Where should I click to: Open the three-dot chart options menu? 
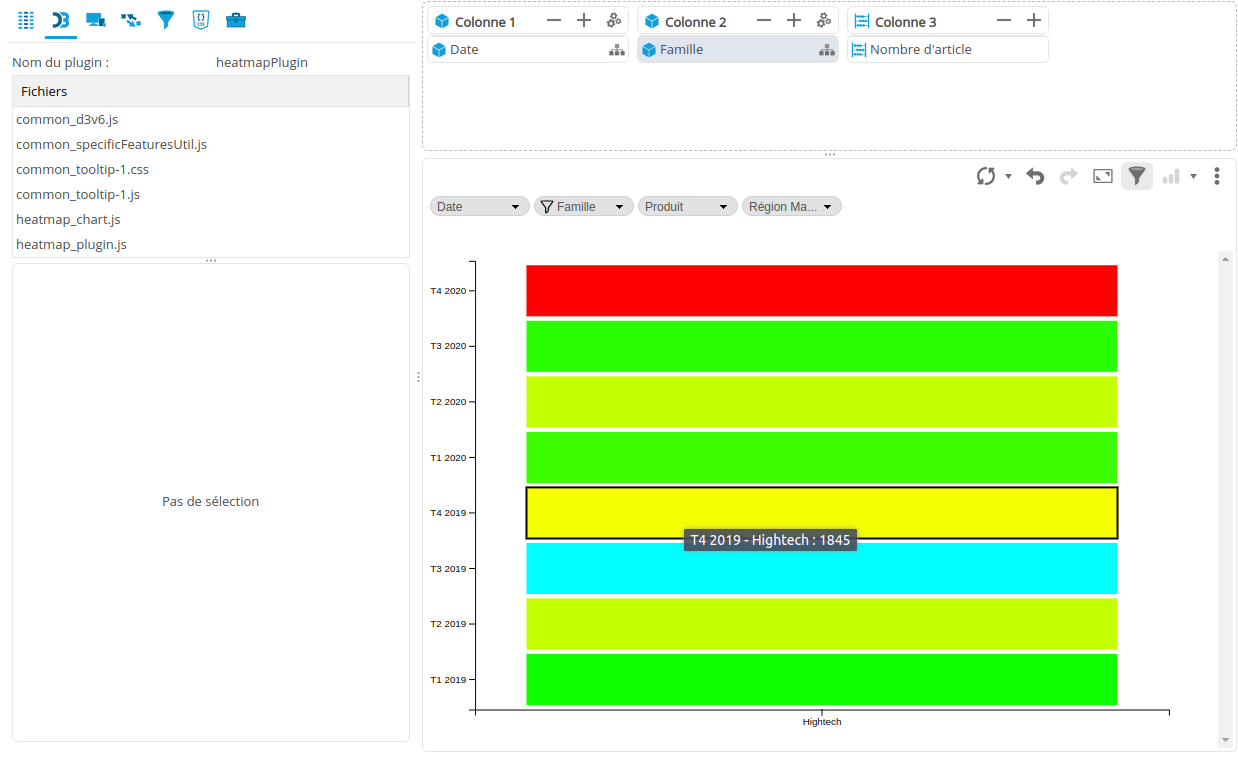pos(1216,176)
